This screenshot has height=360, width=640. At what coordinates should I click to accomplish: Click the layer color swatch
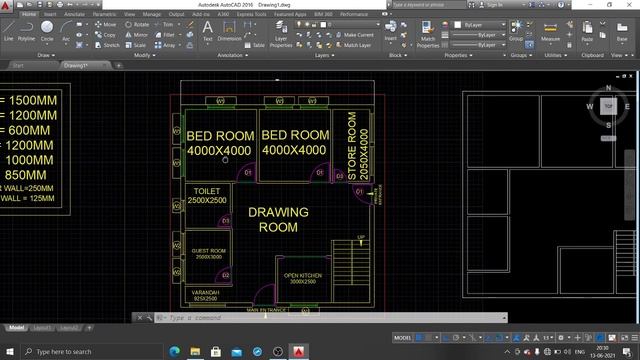point(323,24)
